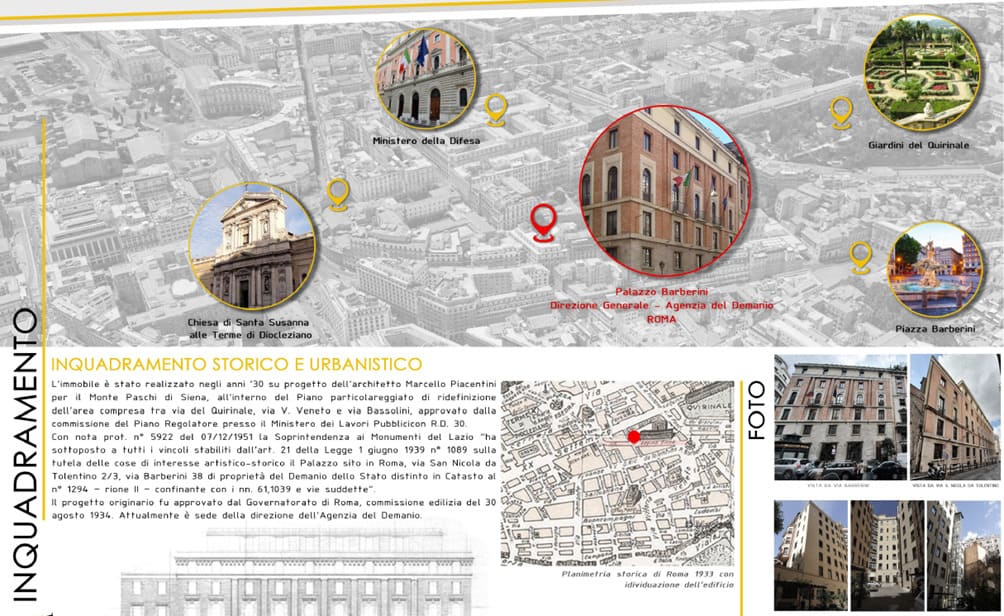Click the yellow pin beside Piazza Barberini photo
1004x616 pixels.
(x=861, y=257)
